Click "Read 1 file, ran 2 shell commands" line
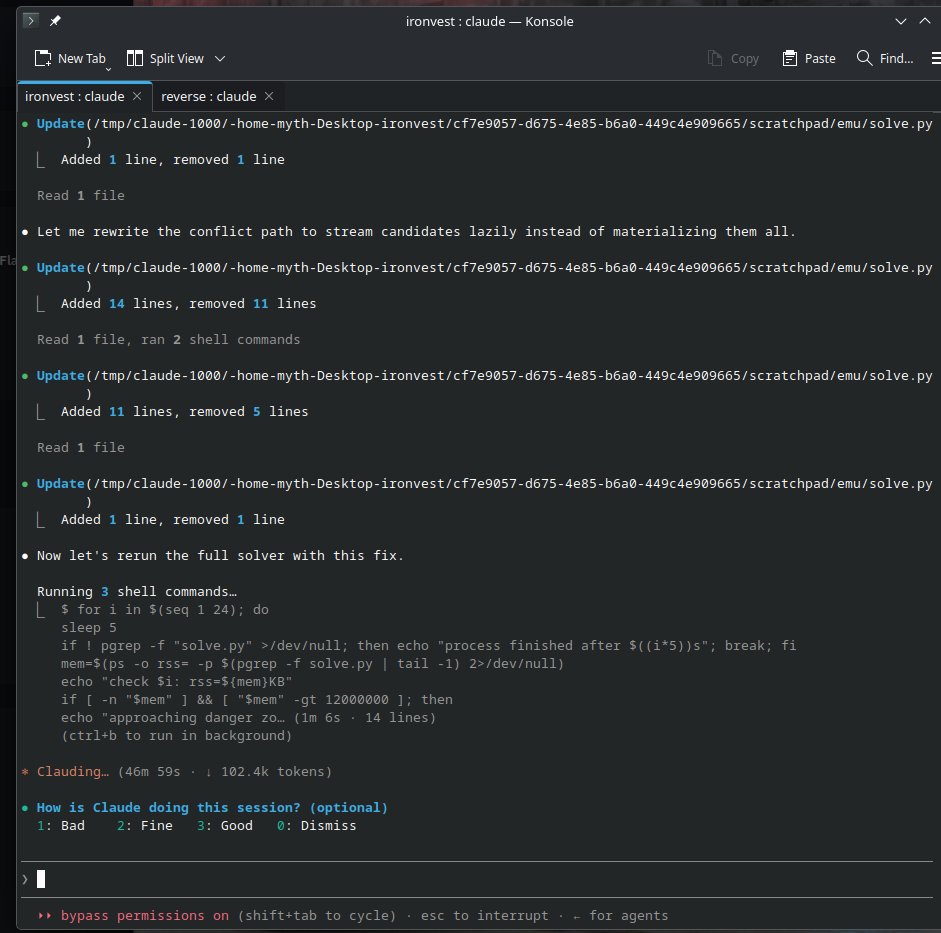 click(x=169, y=340)
